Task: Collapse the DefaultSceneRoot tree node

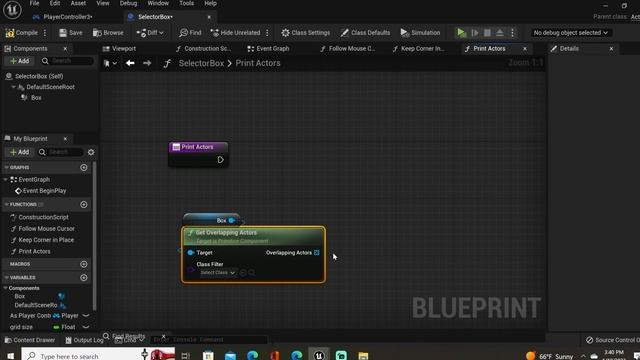Action: 13,87
